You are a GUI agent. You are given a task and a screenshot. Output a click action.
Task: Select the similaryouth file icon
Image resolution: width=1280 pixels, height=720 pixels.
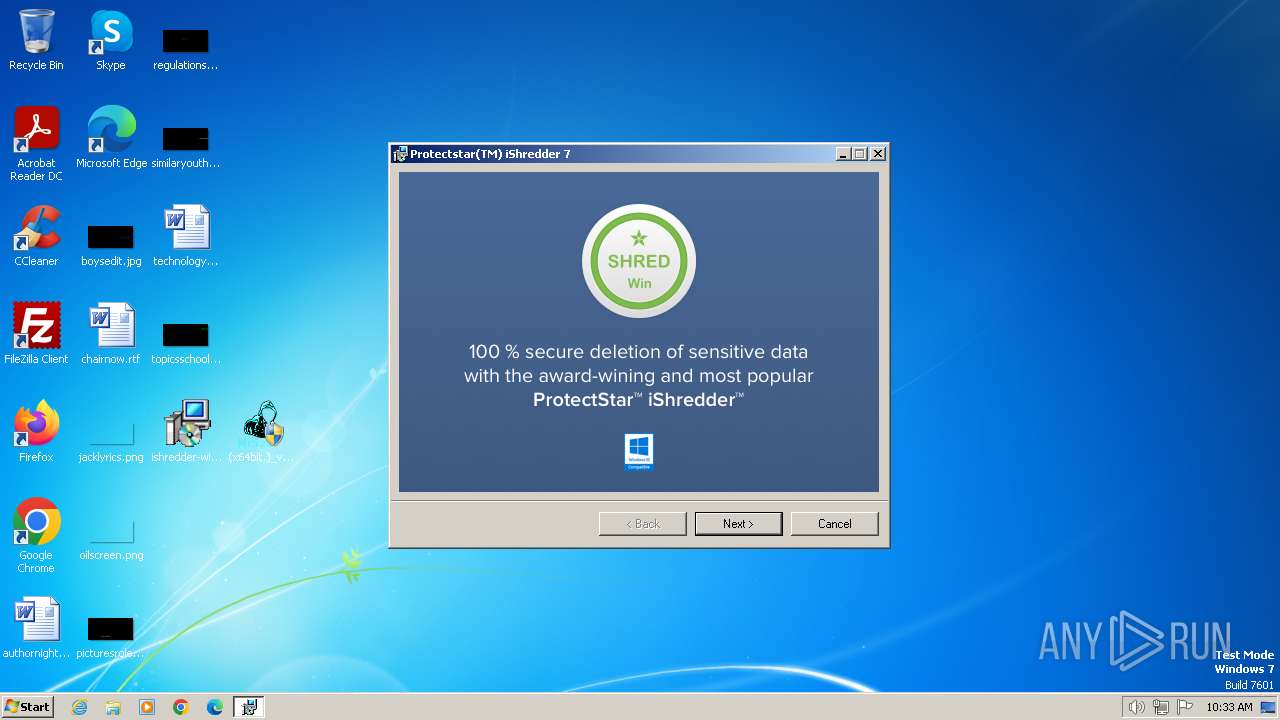185,147
